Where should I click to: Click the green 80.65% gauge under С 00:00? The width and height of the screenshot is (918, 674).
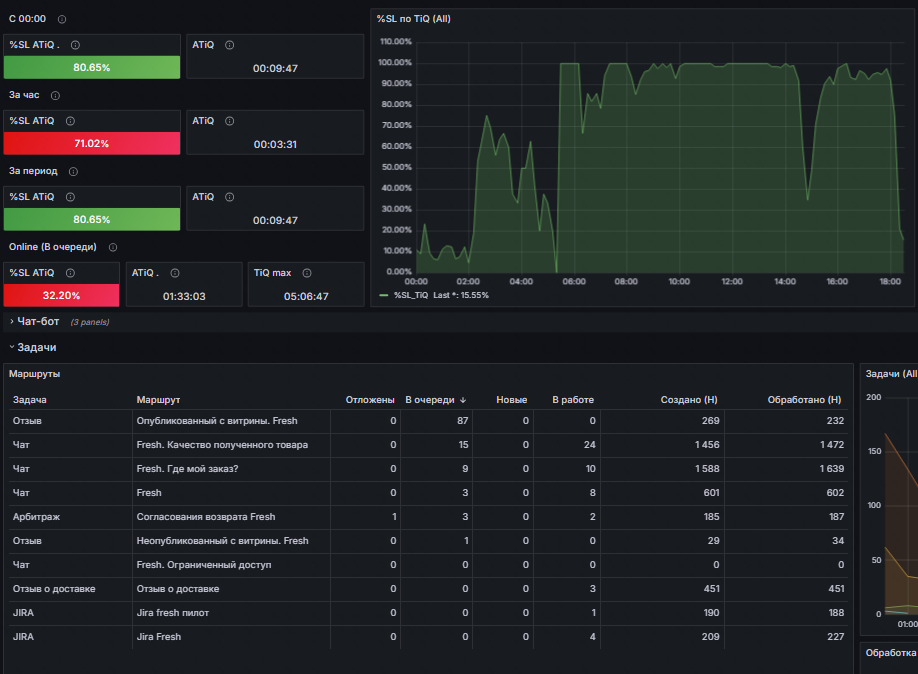point(92,67)
